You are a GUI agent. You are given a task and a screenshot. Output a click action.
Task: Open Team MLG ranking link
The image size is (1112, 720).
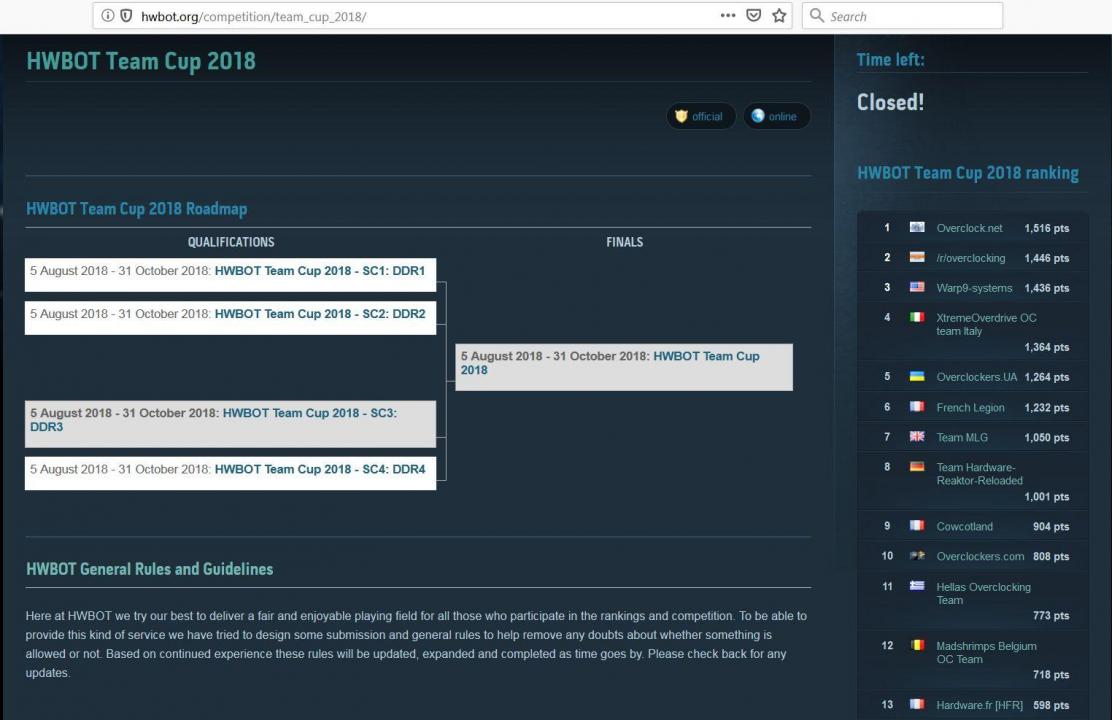(962, 438)
